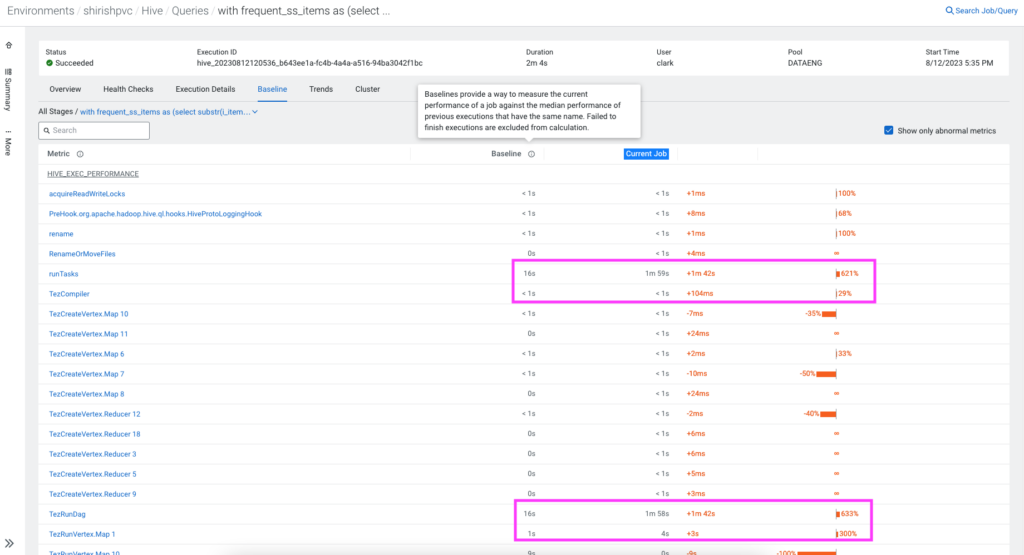Open the Cluster tab
1024x555 pixels.
367,89
